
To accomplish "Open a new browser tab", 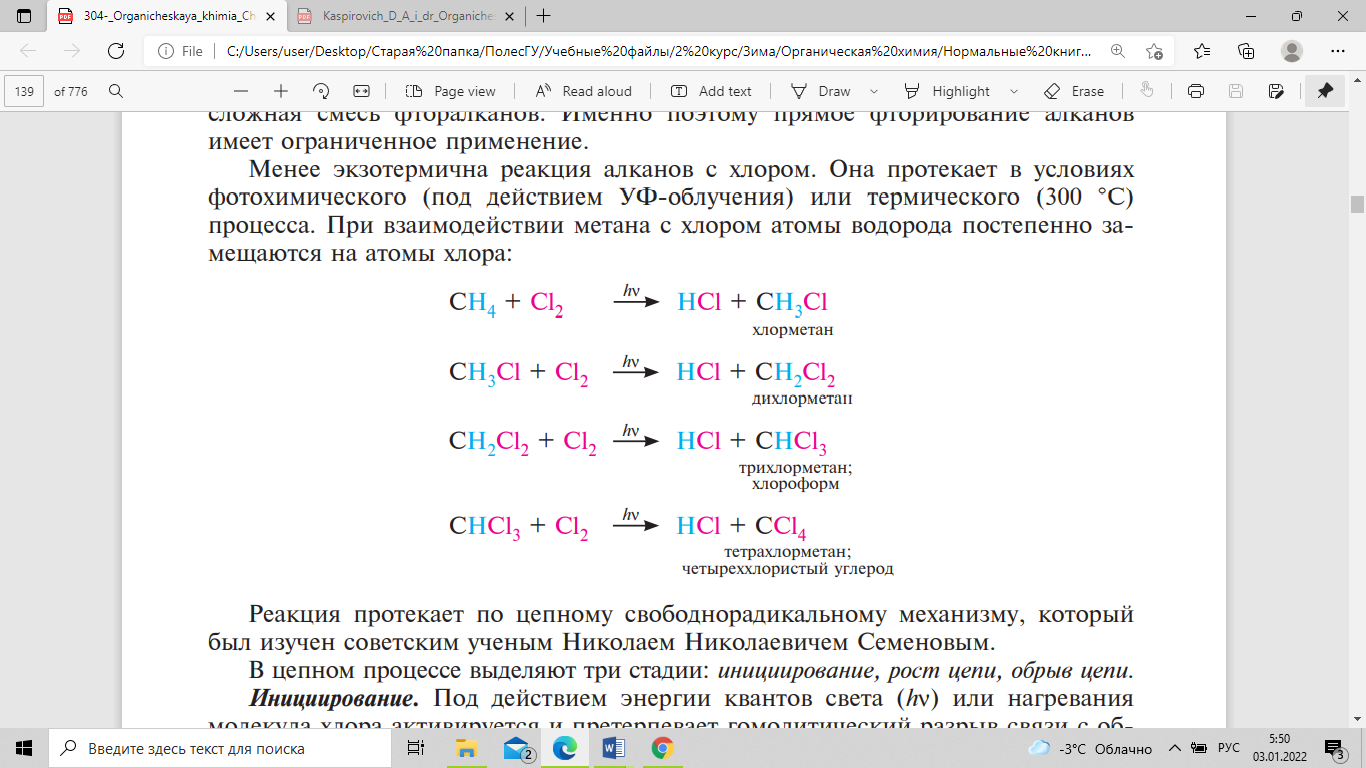I will pyautogui.click(x=544, y=16).
